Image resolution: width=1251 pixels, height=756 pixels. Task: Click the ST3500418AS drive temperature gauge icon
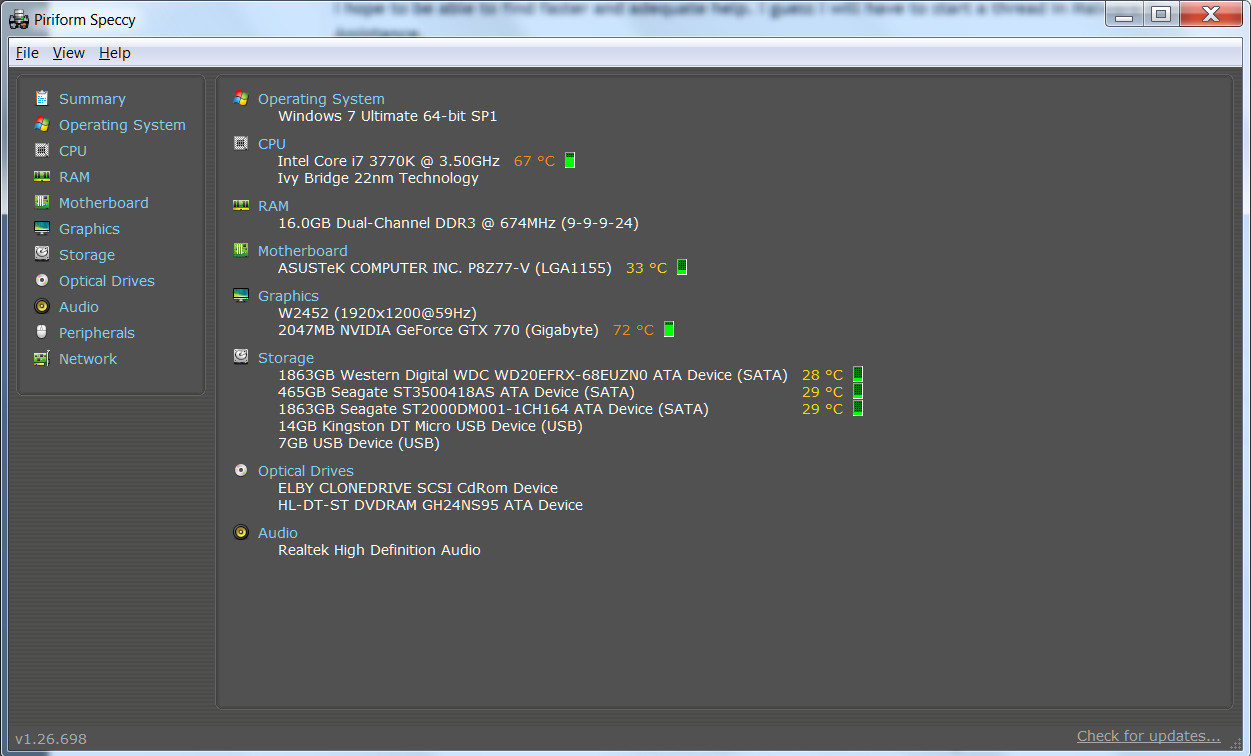tap(858, 392)
